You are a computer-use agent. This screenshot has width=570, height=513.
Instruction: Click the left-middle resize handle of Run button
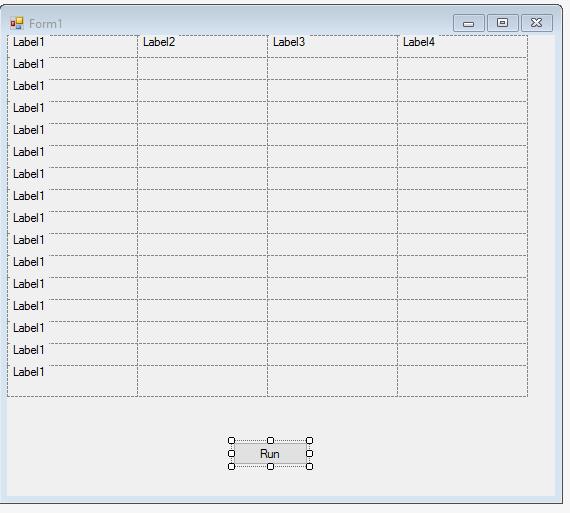[x=231, y=453]
